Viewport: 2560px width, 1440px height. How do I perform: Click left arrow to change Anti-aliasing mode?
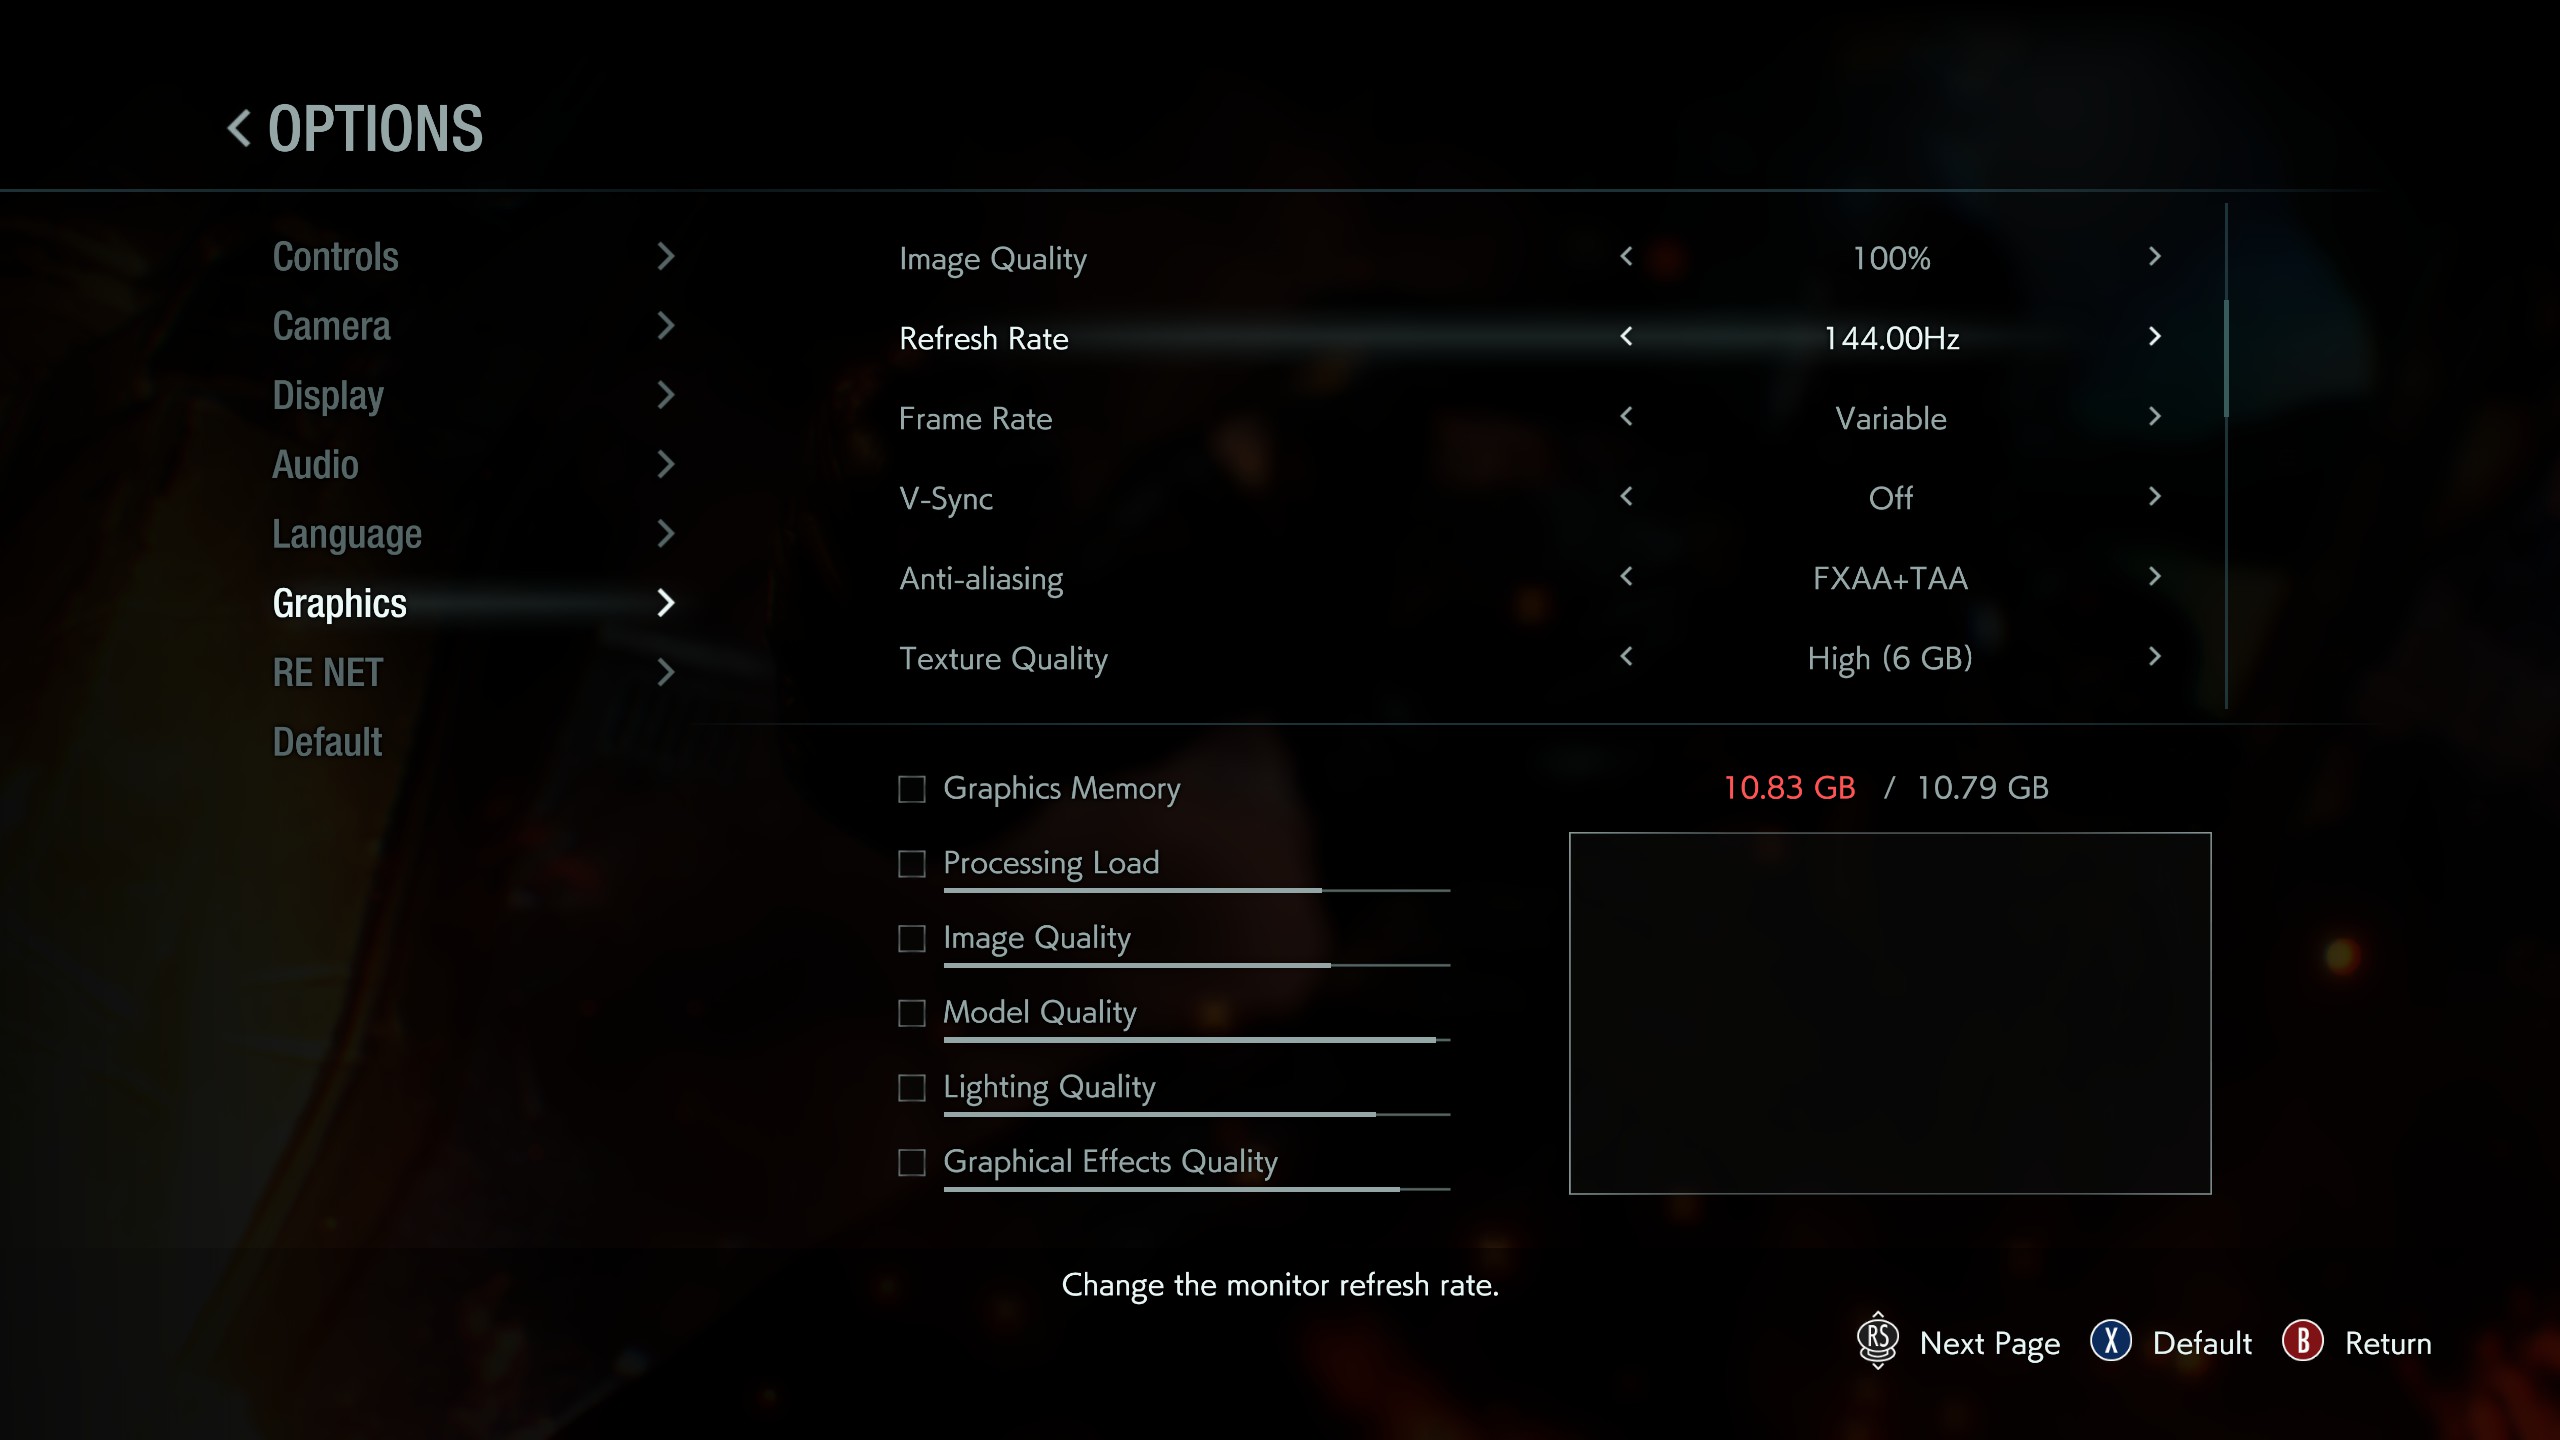pos(1626,577)
